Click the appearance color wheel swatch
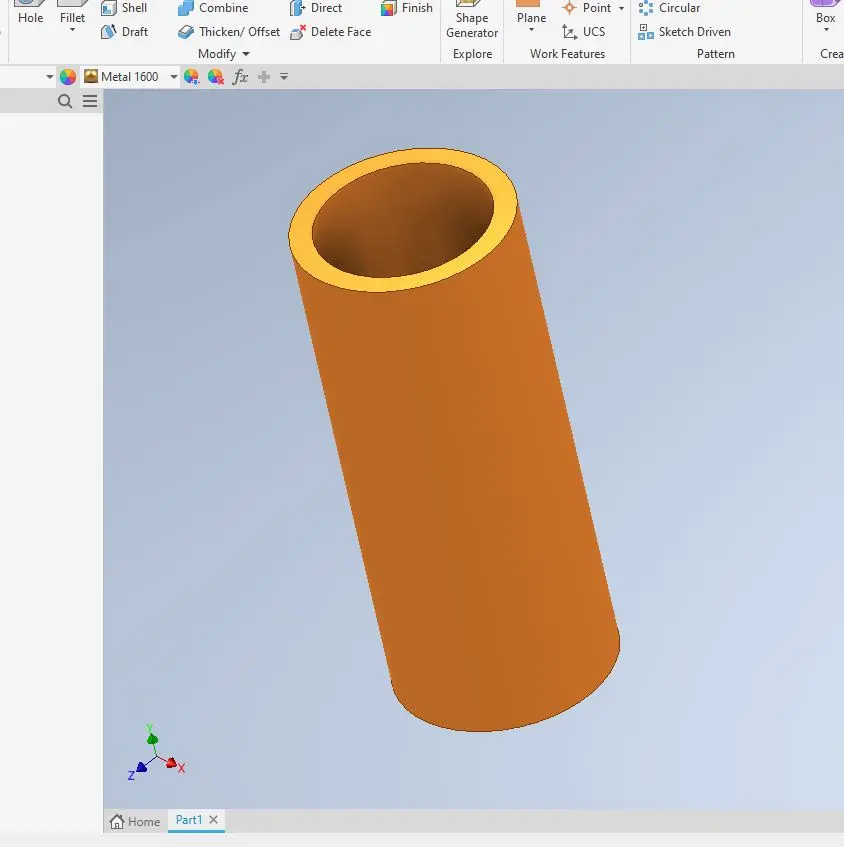Screen dimensions: 844x847 (68, 77)
